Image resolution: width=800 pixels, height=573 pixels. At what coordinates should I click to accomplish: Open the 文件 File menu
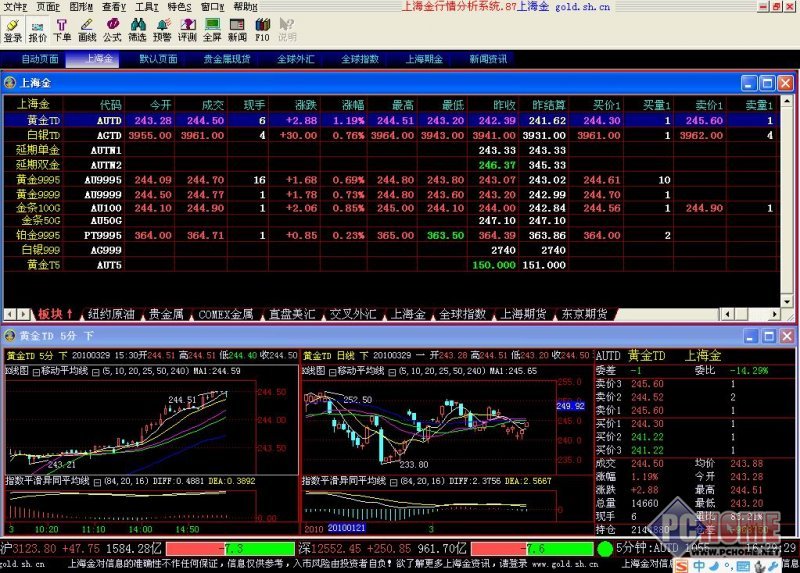click(15, 6)
